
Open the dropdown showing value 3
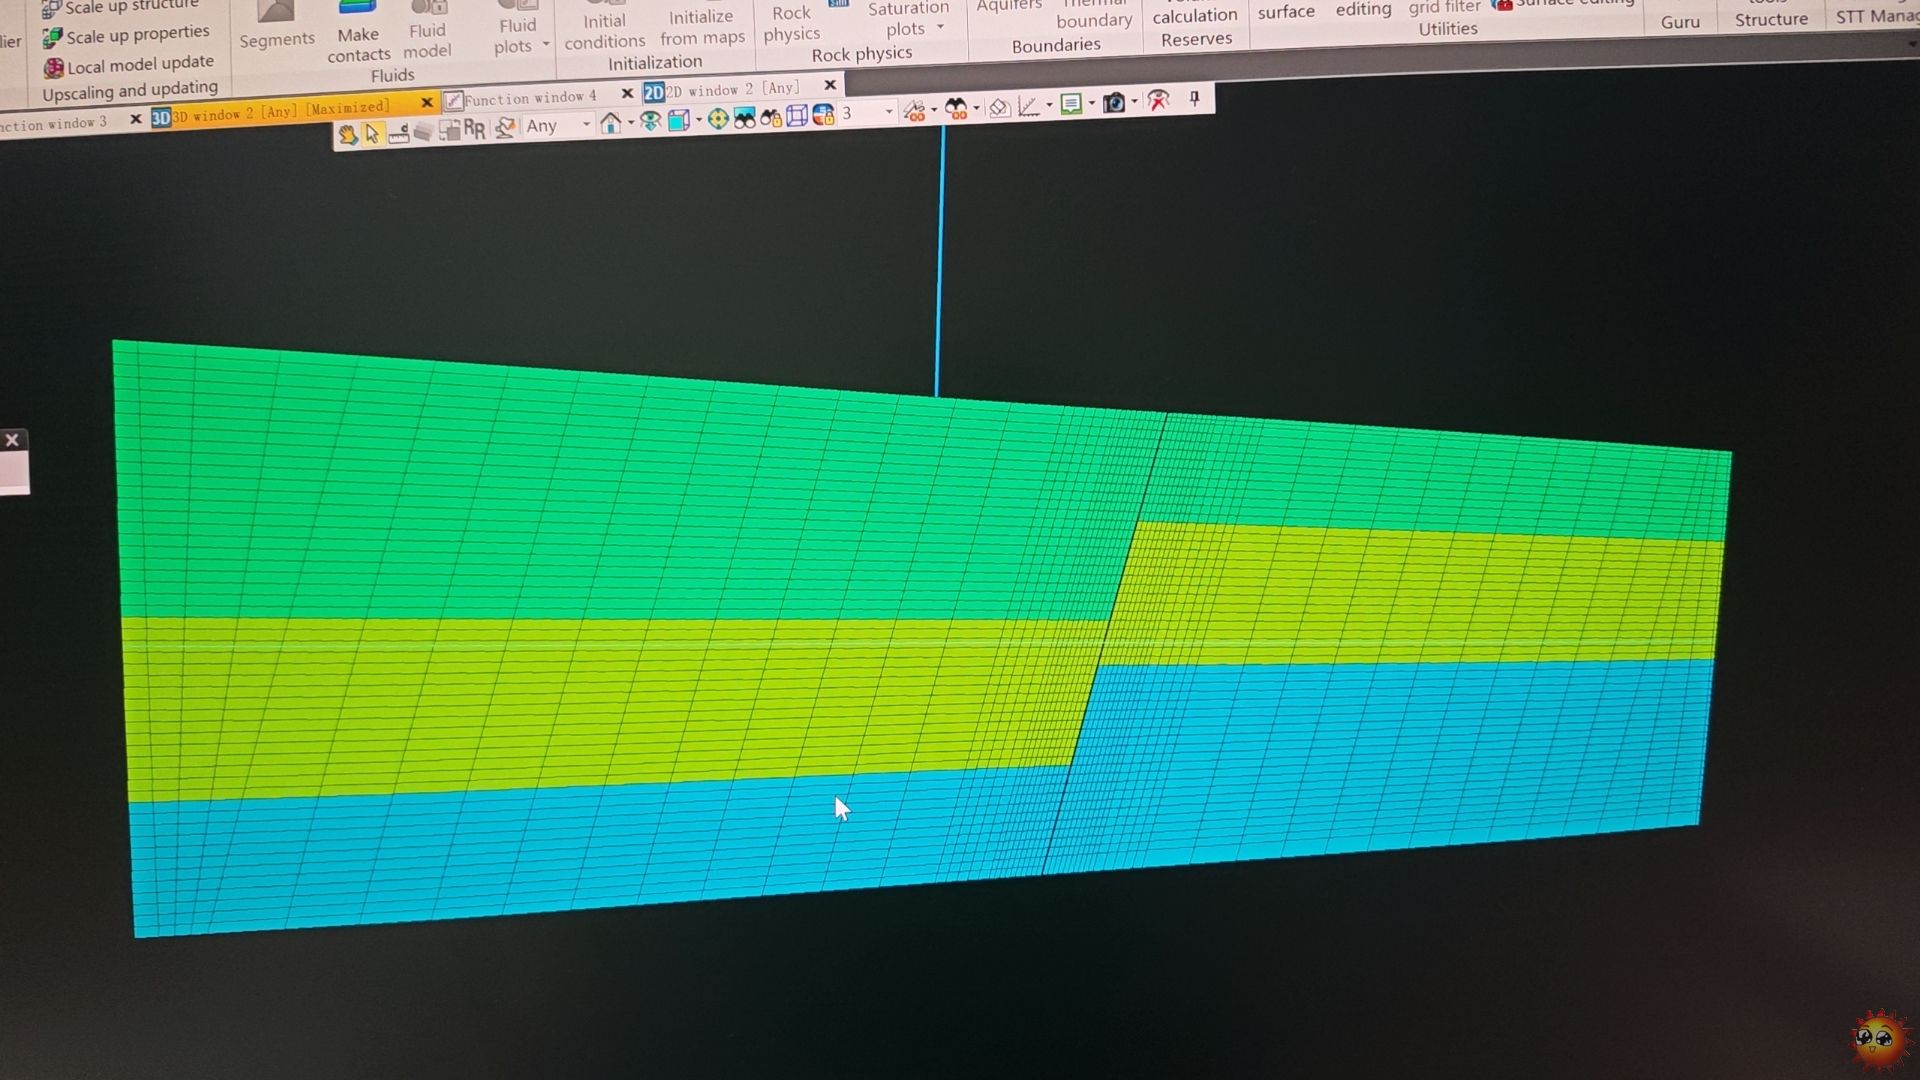pyautogui.click(x=888, y=112)
